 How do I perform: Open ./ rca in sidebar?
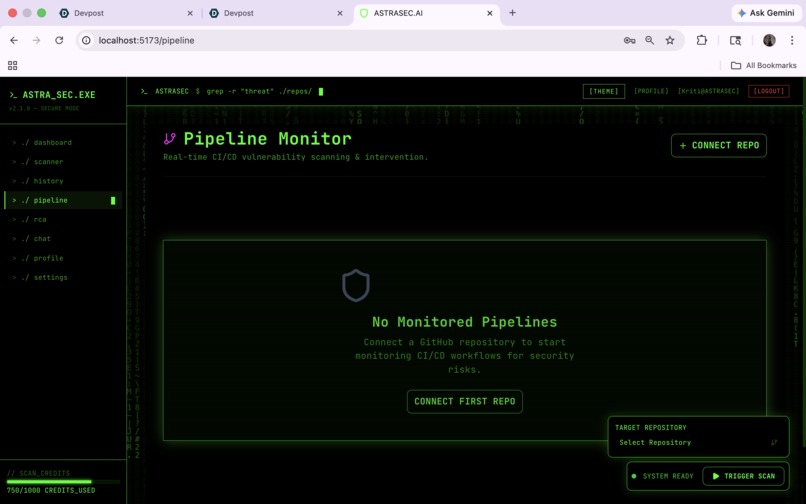tap(63, 220)
